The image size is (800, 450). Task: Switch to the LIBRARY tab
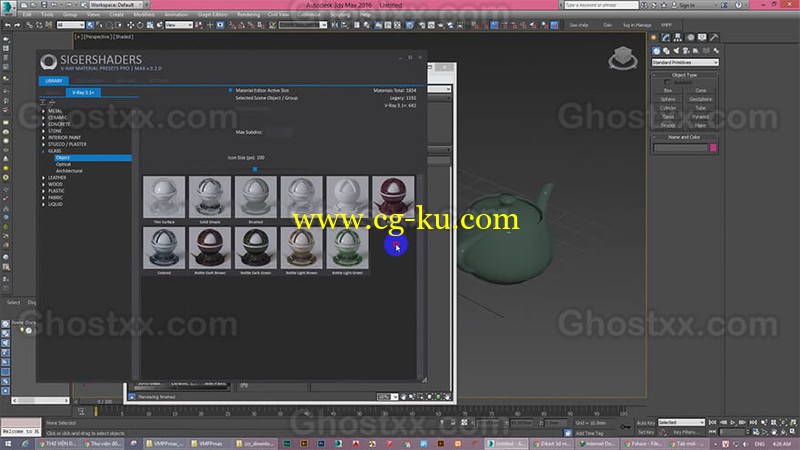click(54, 81)
